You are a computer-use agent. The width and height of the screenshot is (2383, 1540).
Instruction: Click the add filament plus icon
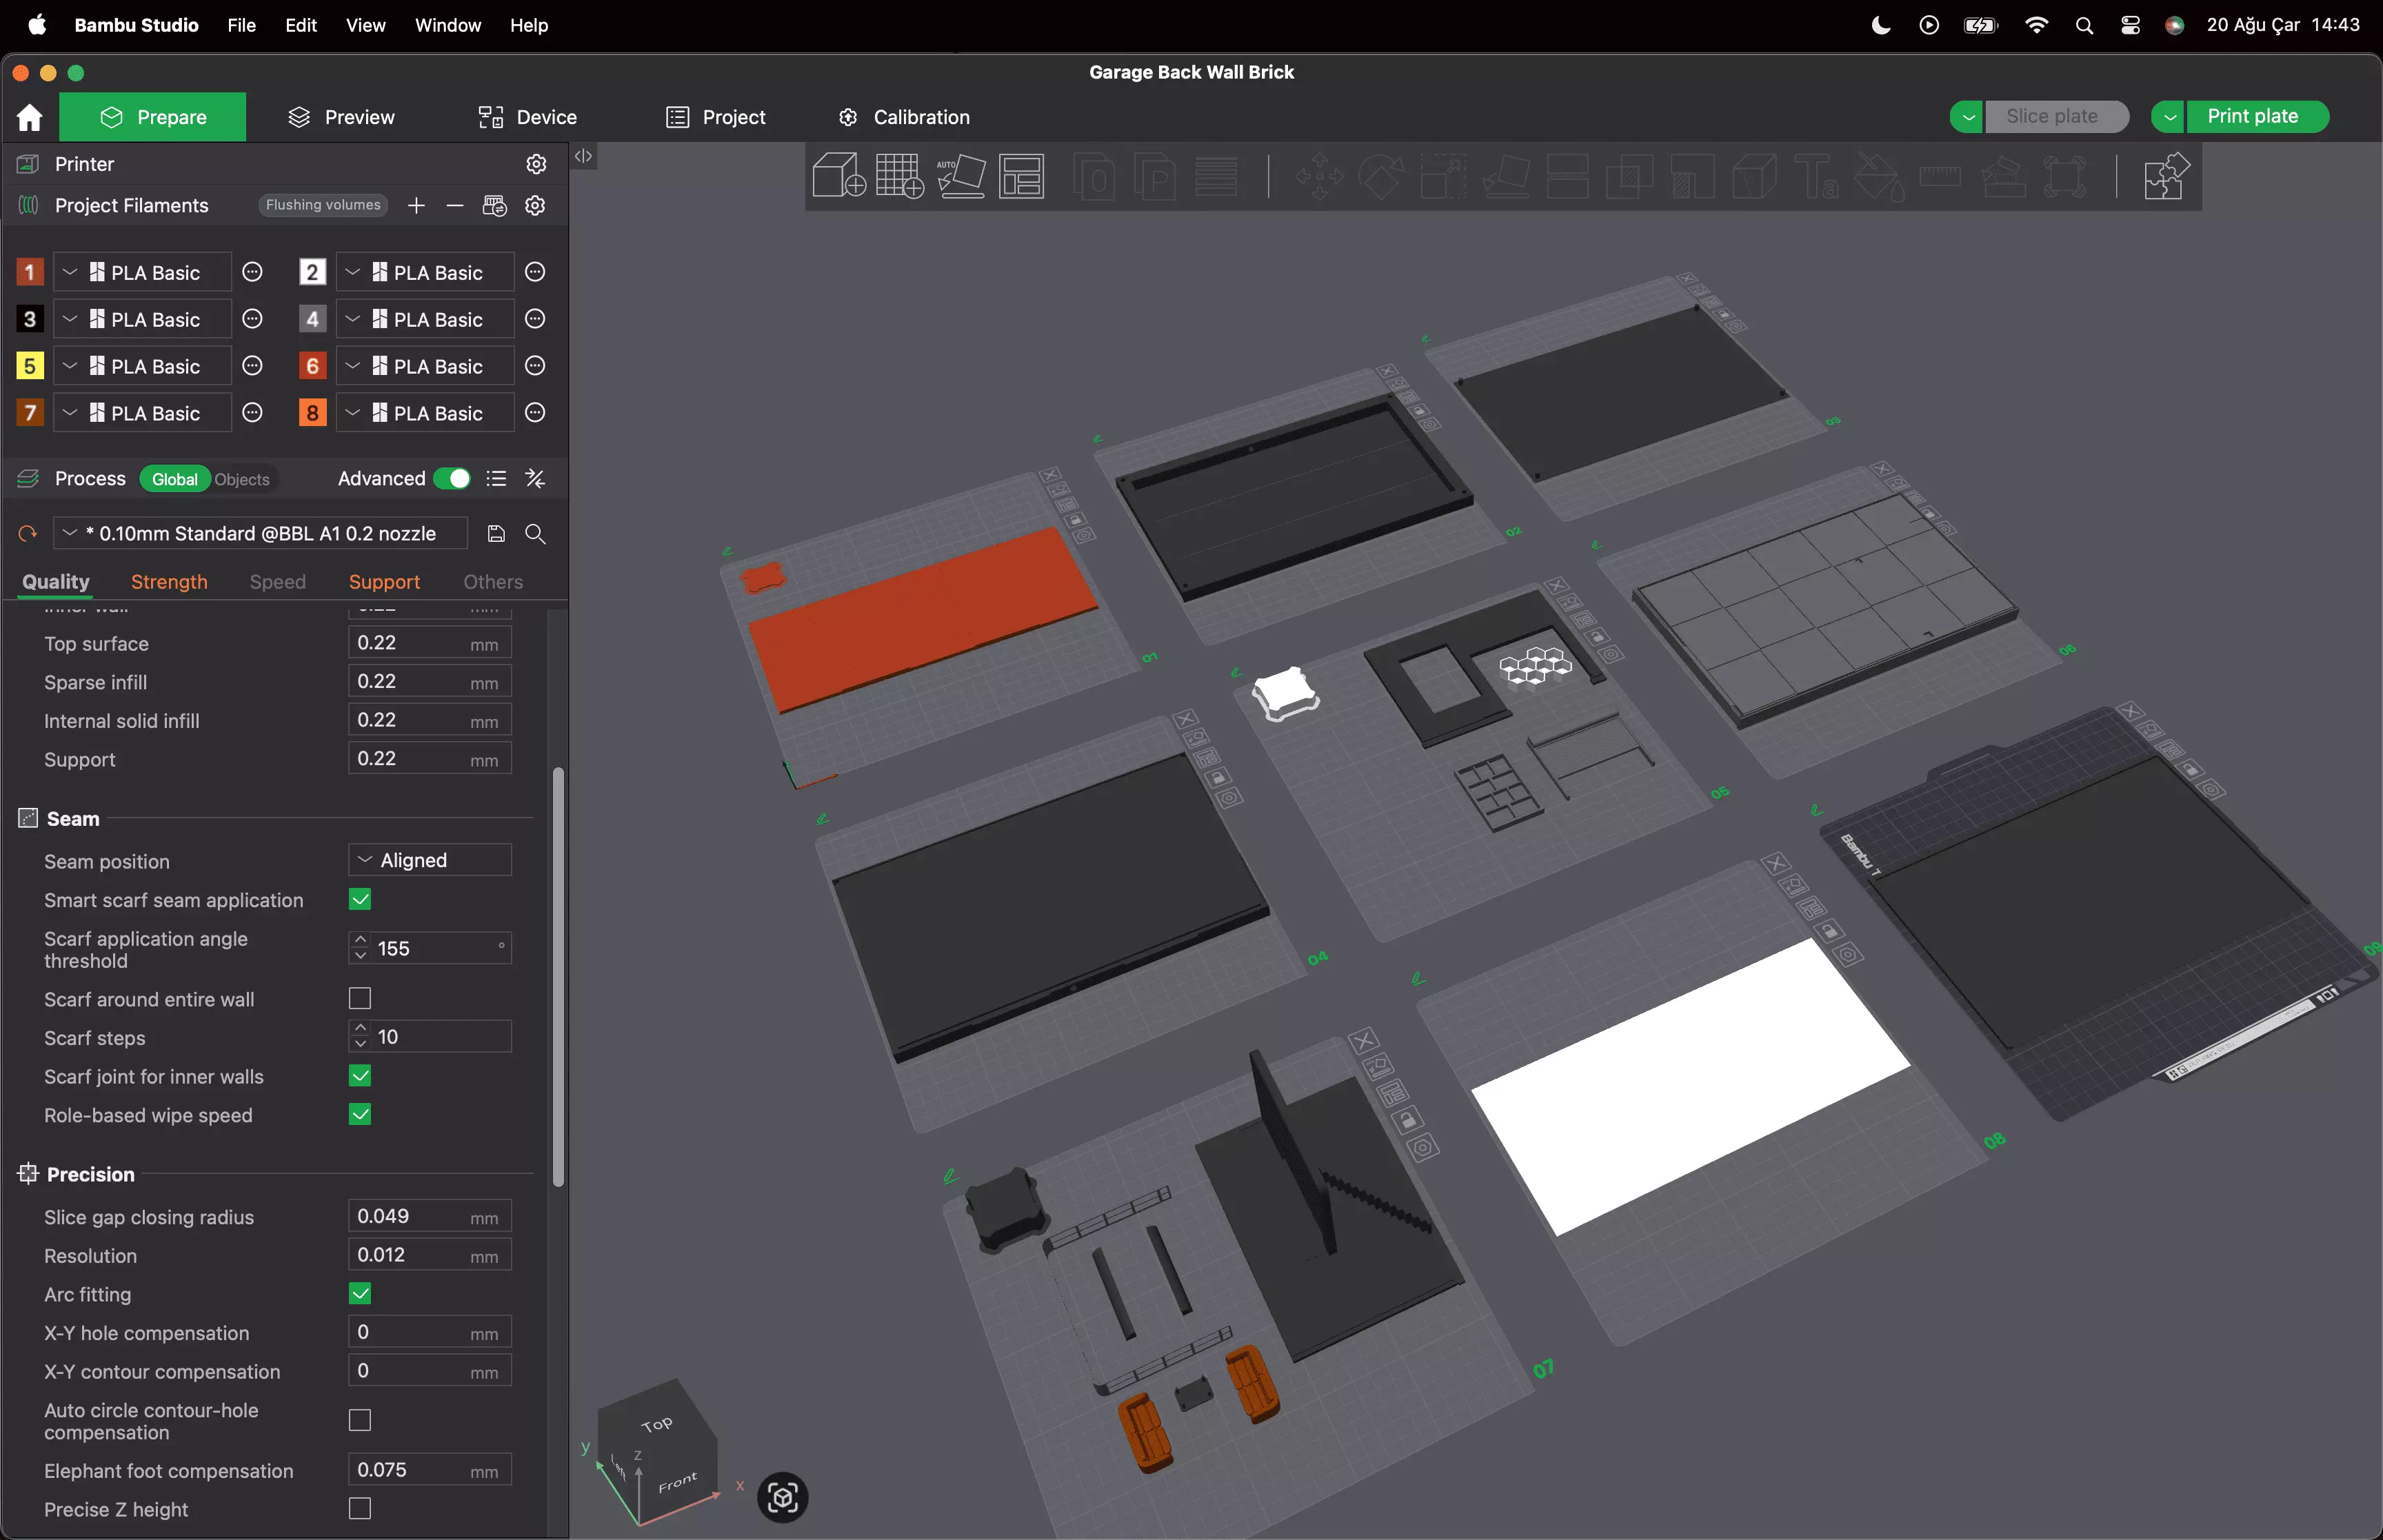[416, 206]
